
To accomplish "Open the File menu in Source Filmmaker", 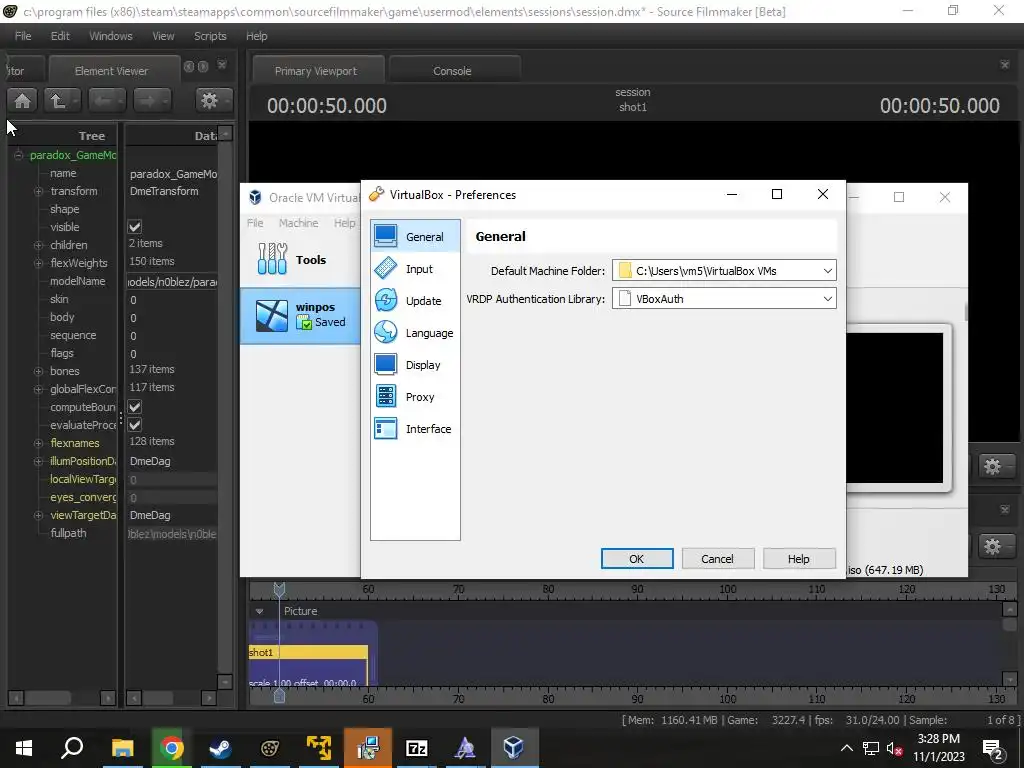I will (23, 36).
